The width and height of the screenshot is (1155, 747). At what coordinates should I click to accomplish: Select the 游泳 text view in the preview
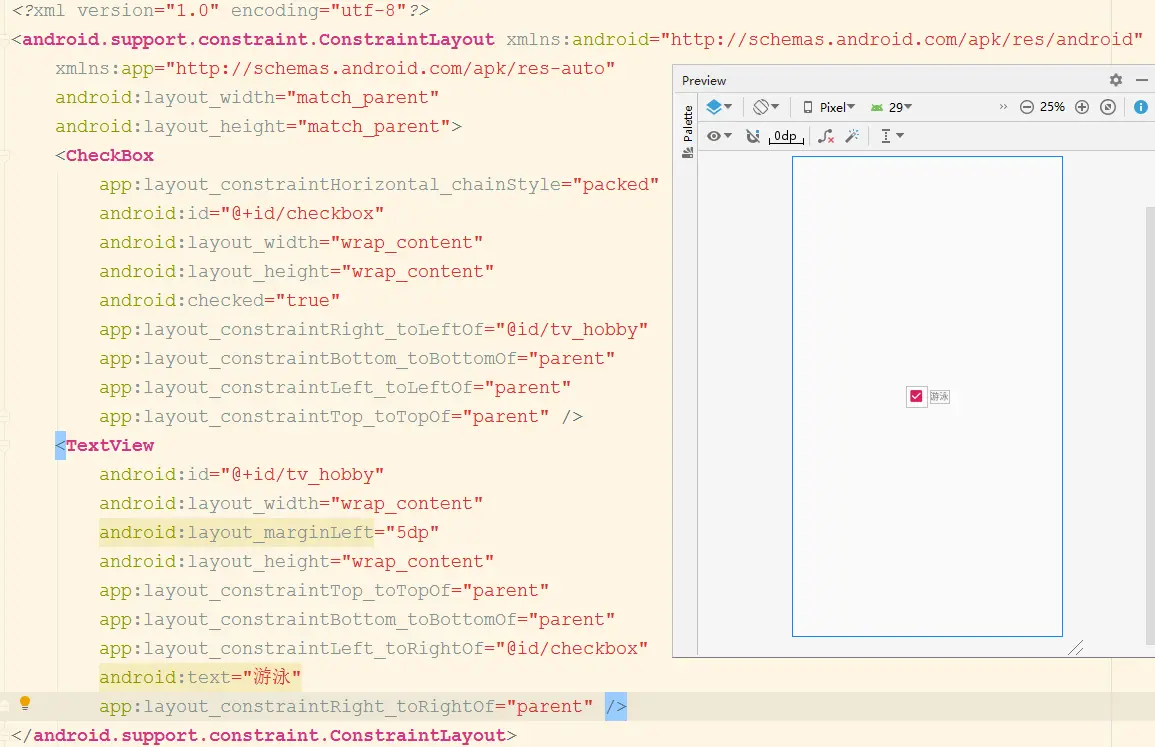[x=939, y=396]
